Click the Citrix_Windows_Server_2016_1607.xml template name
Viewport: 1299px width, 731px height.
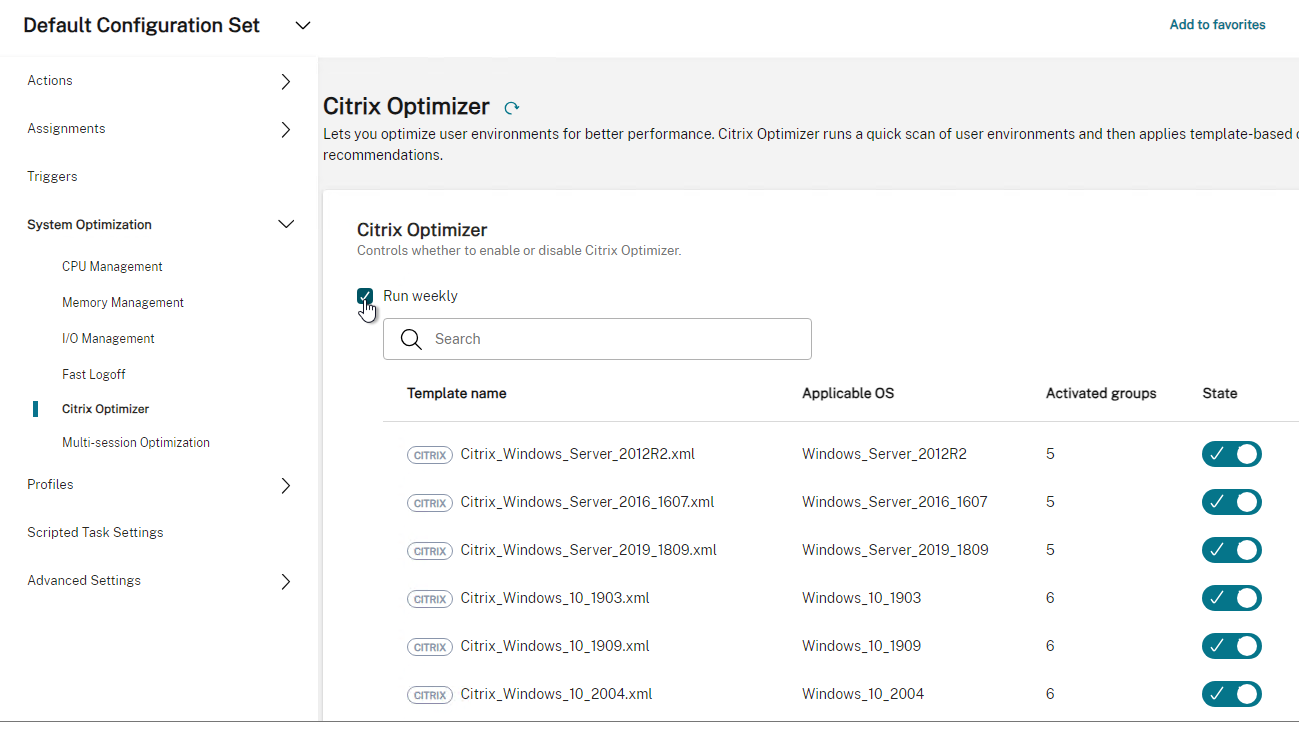click(587, 502)
